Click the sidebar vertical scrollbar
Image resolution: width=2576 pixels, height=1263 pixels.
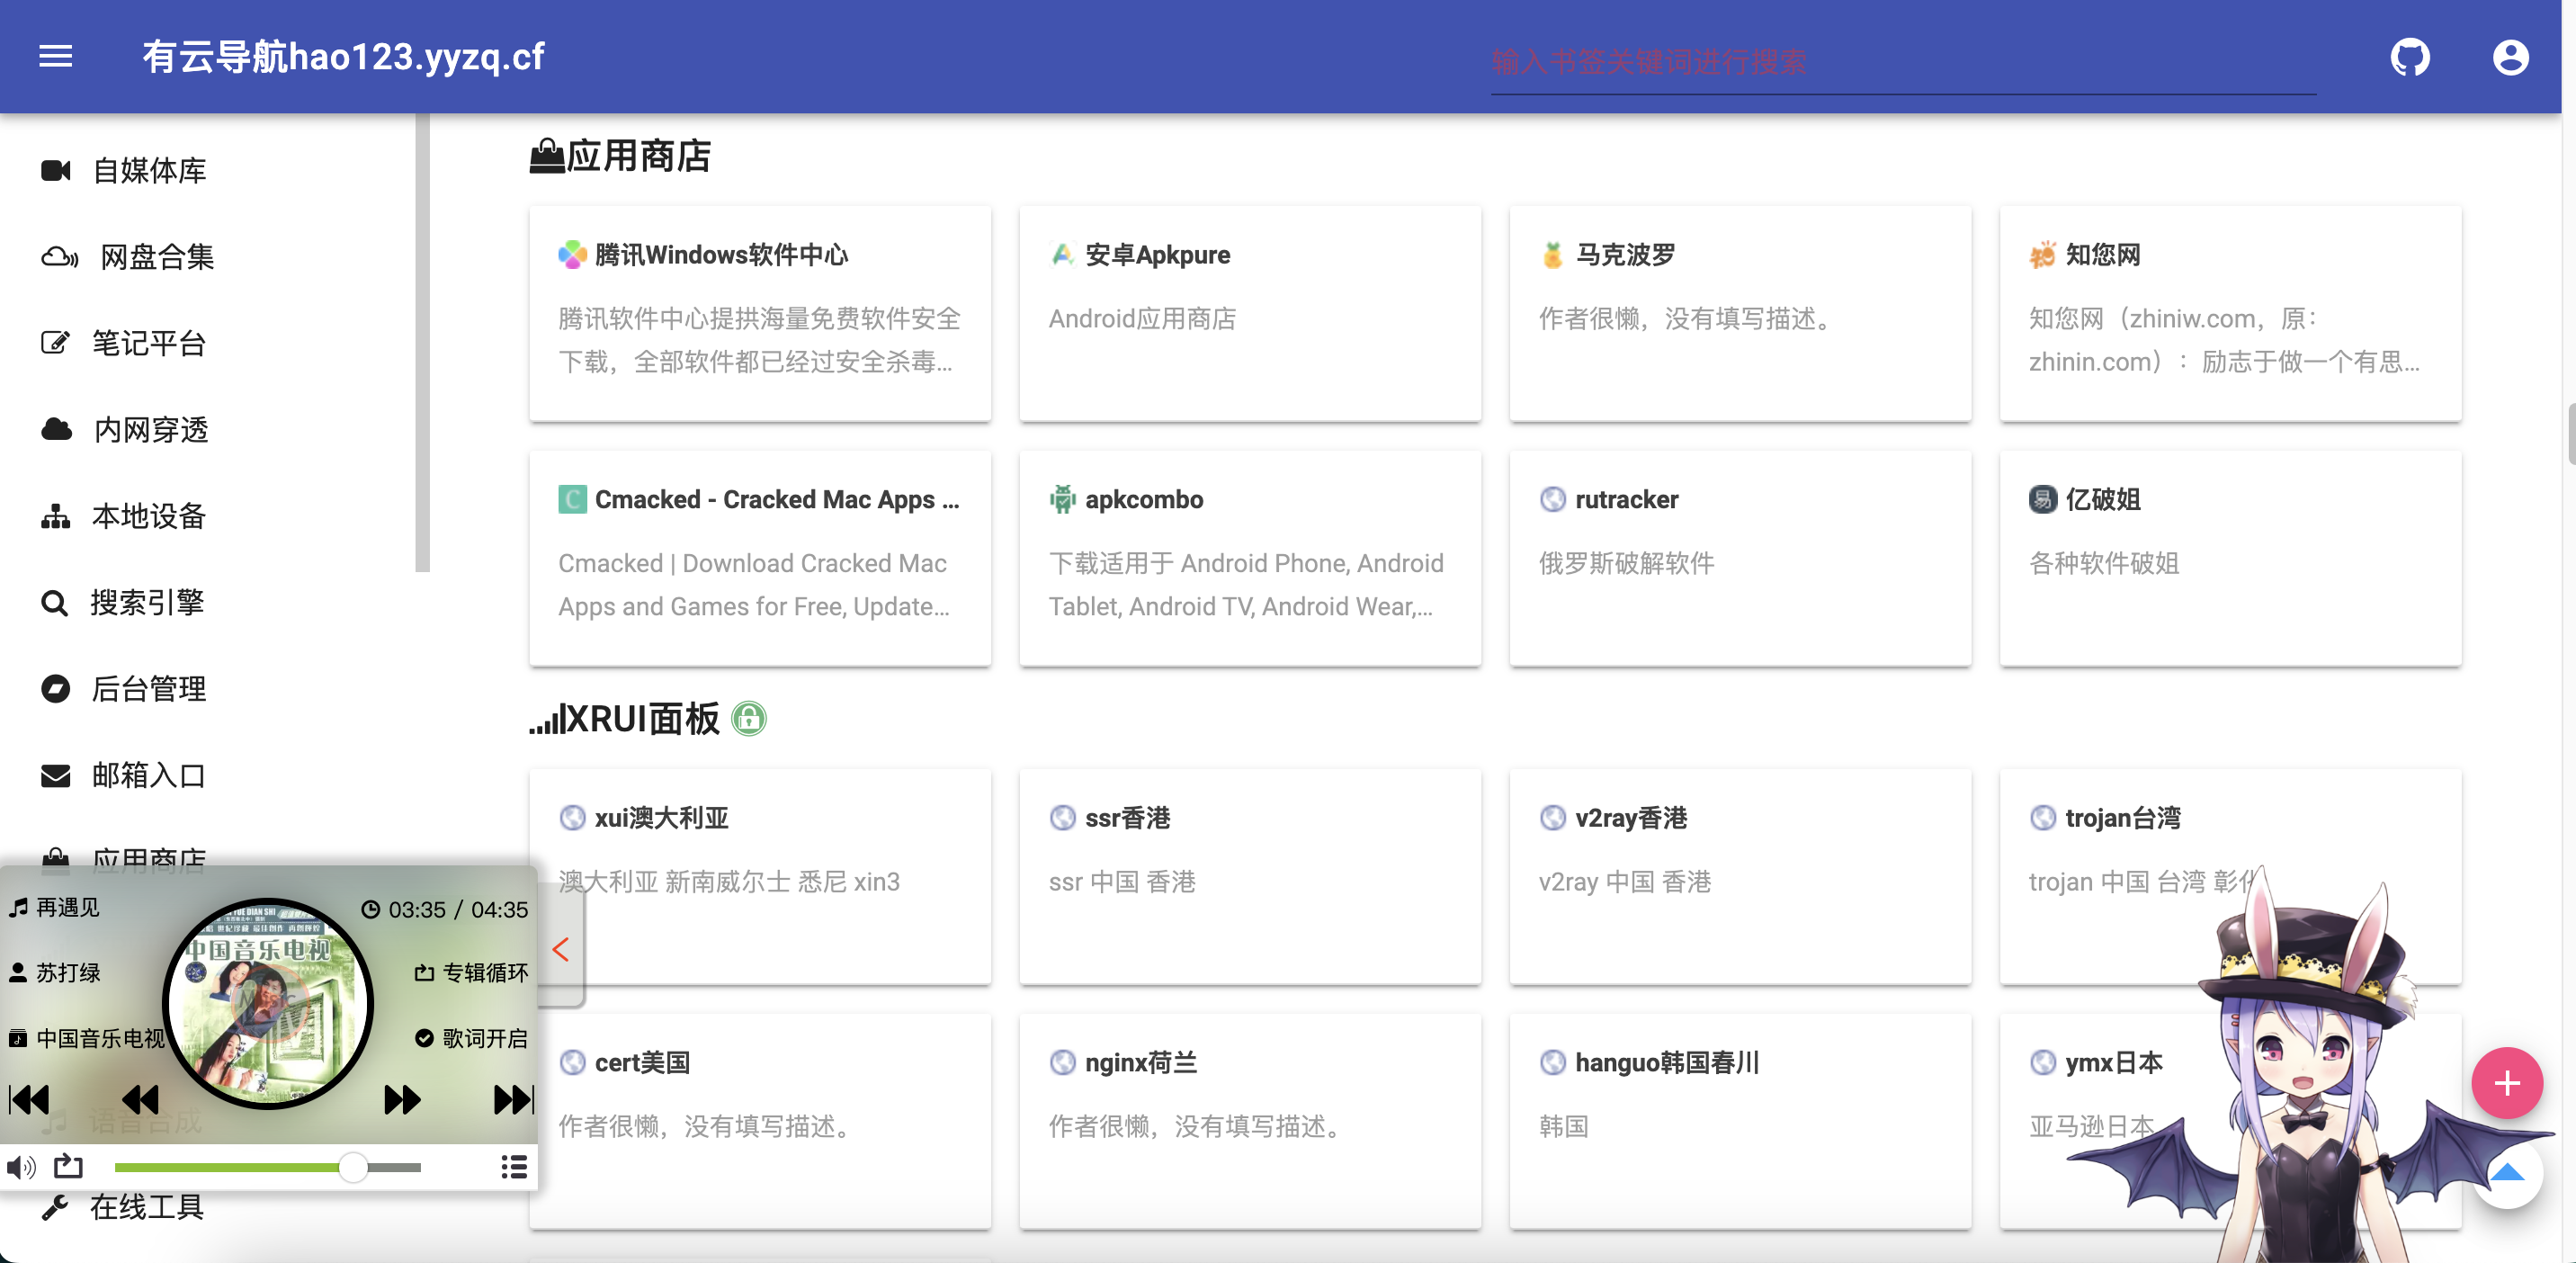tap(422, 342)
